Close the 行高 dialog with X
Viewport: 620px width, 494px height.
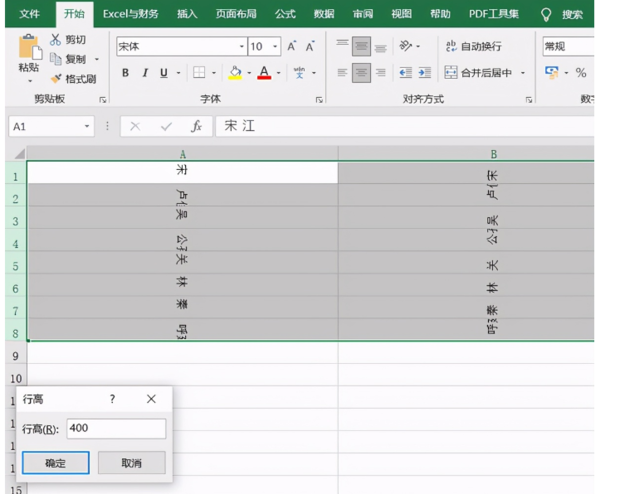tap(151, 399)
